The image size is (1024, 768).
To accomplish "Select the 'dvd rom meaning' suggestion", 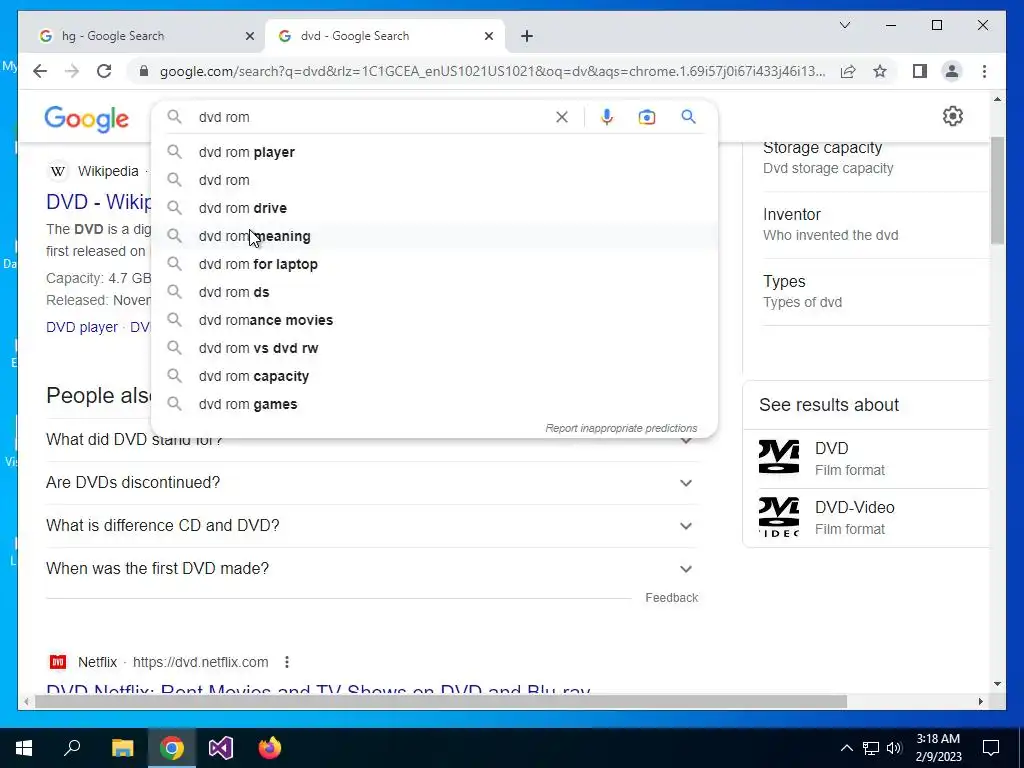I will pyautogui.click(x=434, y=236).
